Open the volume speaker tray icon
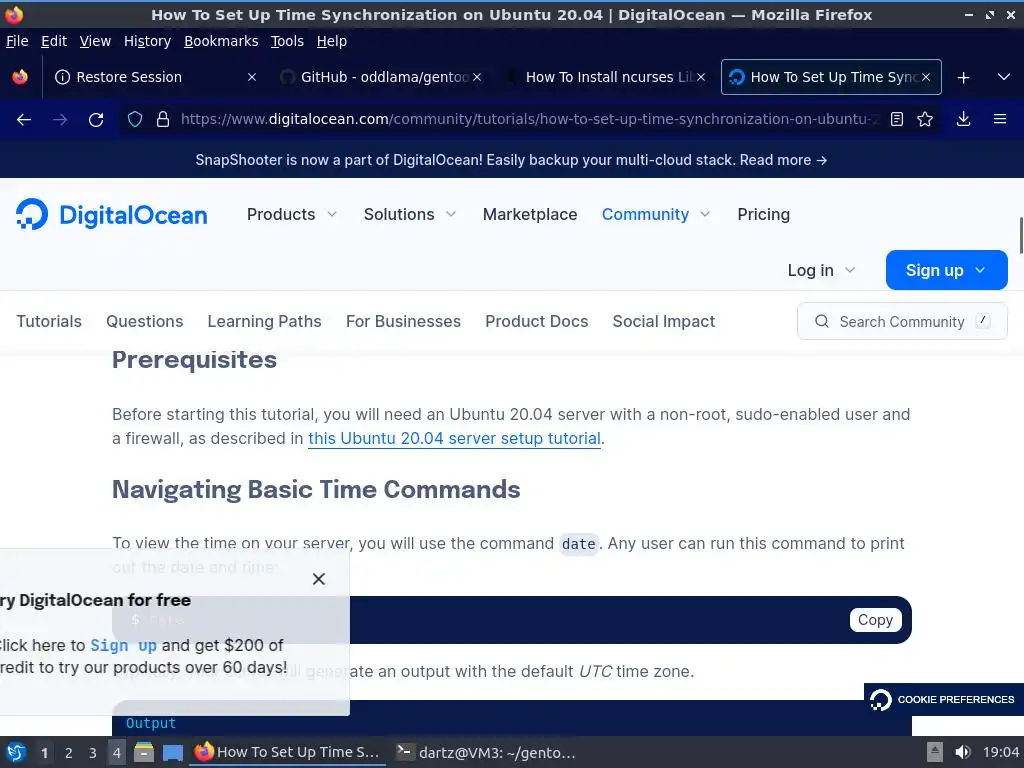Screen dimensions: 1024x768 click(x=962, y=752)
